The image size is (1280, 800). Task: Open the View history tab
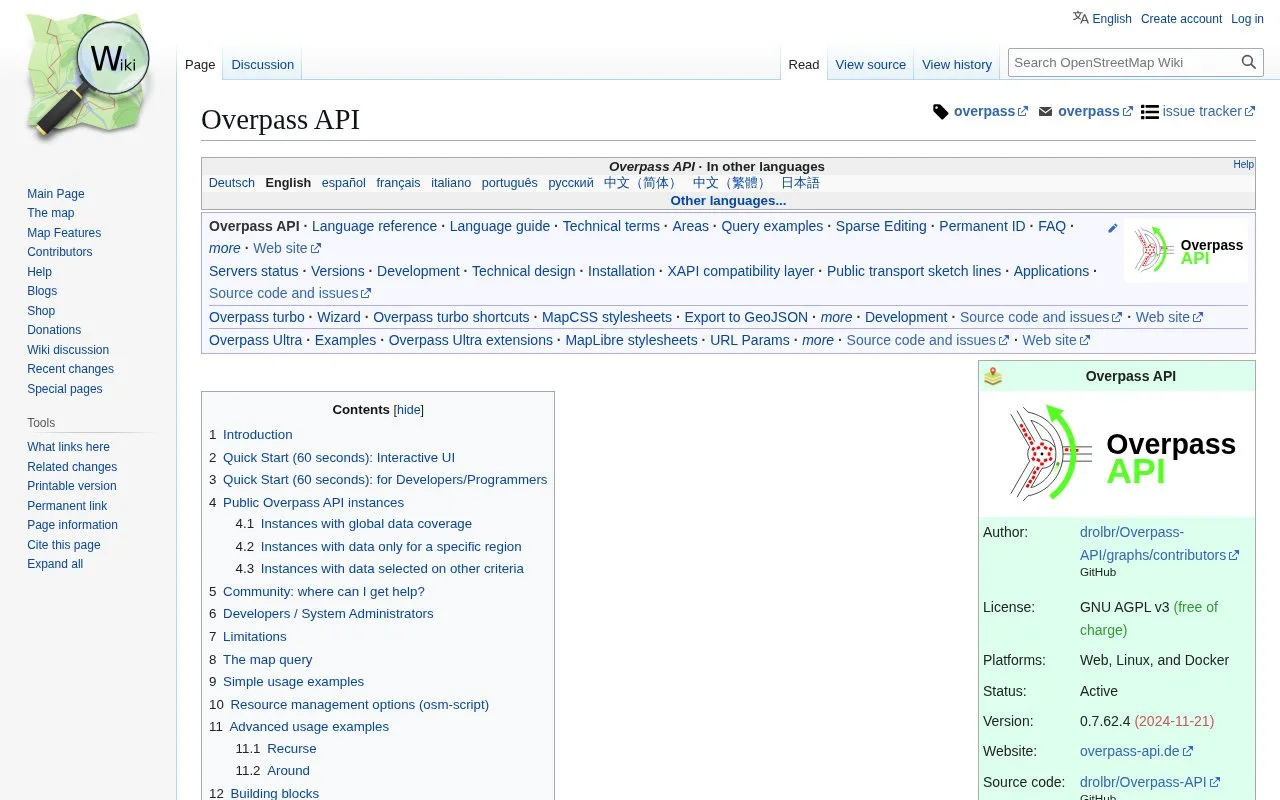click(957, 65)
